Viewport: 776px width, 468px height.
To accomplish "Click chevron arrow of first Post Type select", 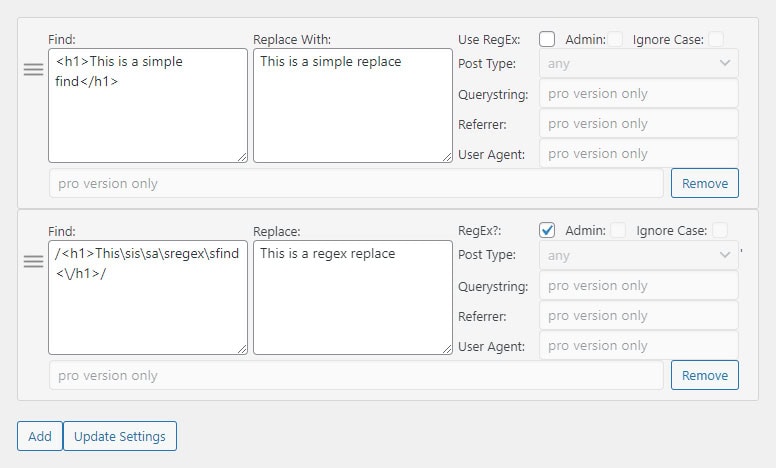I will tap(725, 63).
